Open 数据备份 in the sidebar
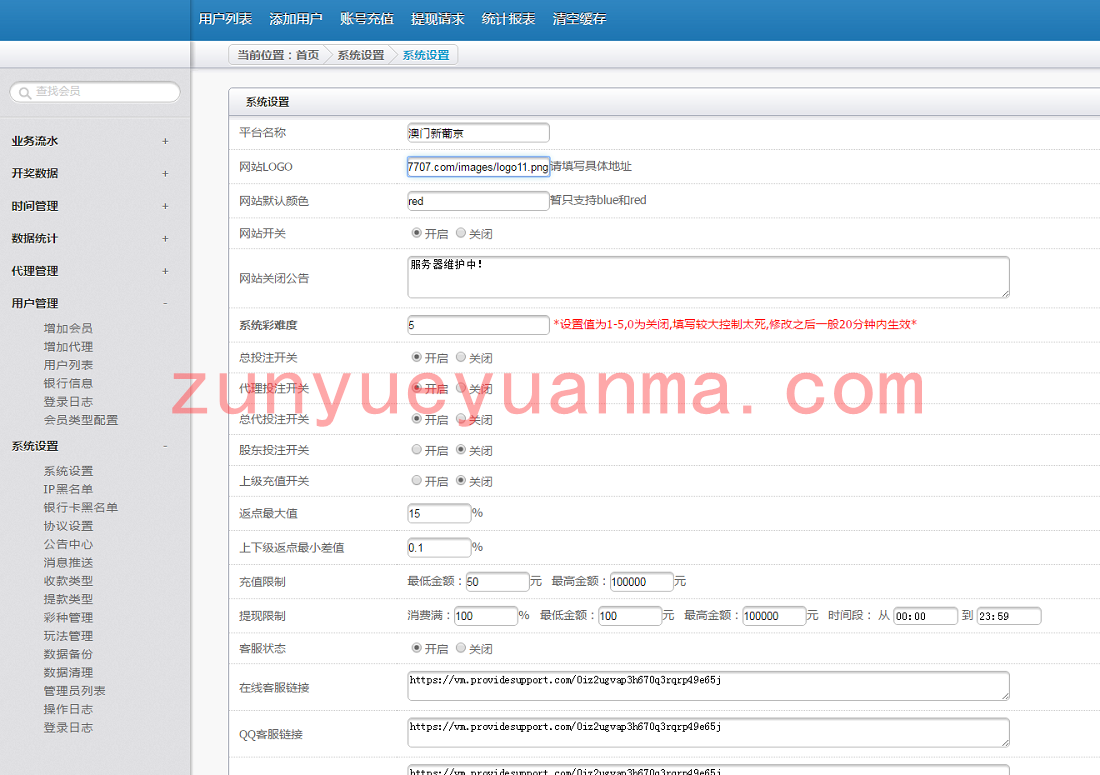The height and width of the screenshot is (775, 1100). (x=68, y=654)
